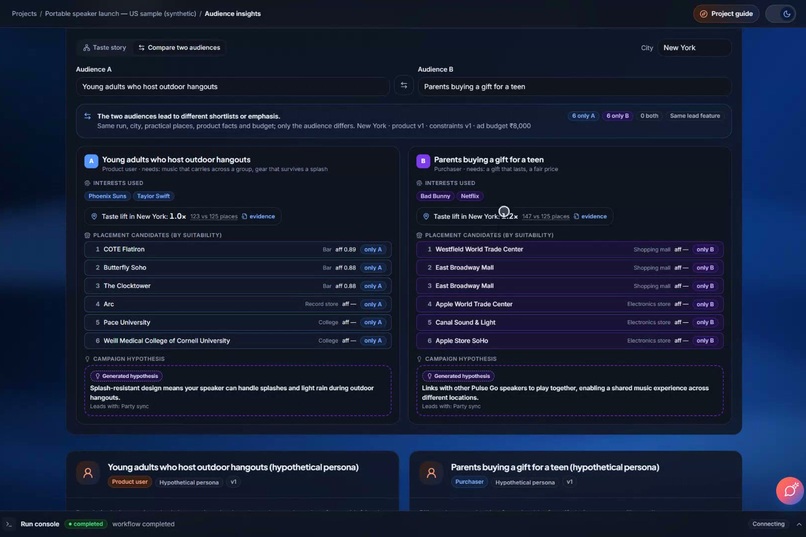The height and width of the screenshot is (537, 806).
Task: Click Campaign Hypothesis lightbulb icon in Audience B
Action: [419, 359]
